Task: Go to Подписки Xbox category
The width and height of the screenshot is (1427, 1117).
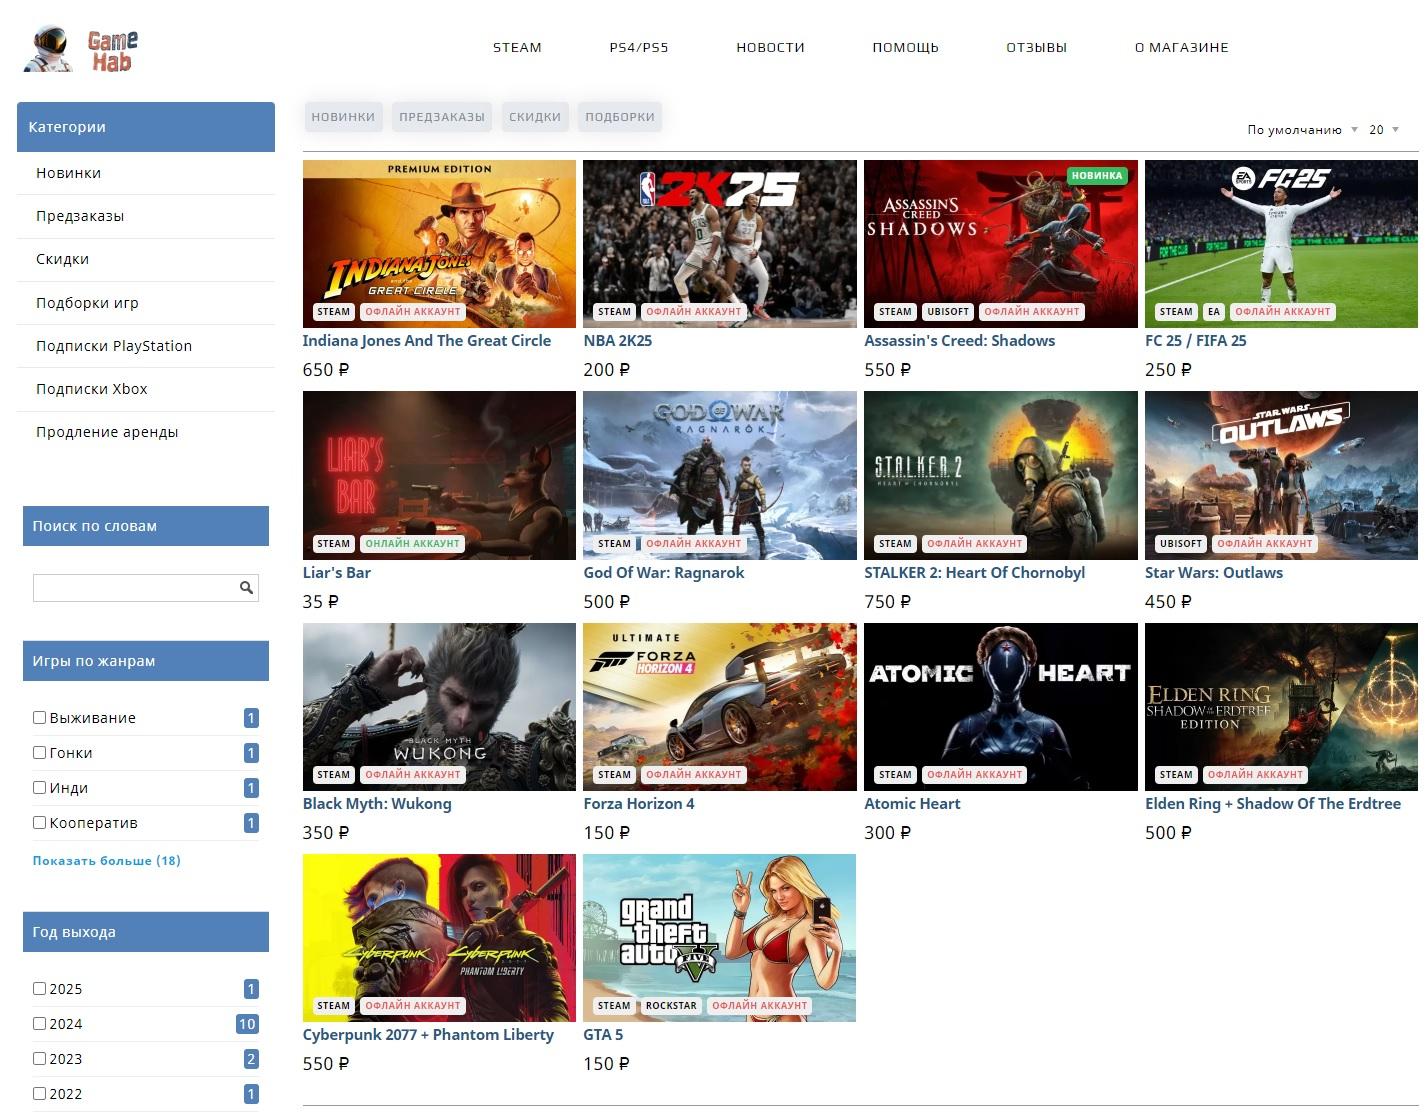Action: (x=146, y=389)
